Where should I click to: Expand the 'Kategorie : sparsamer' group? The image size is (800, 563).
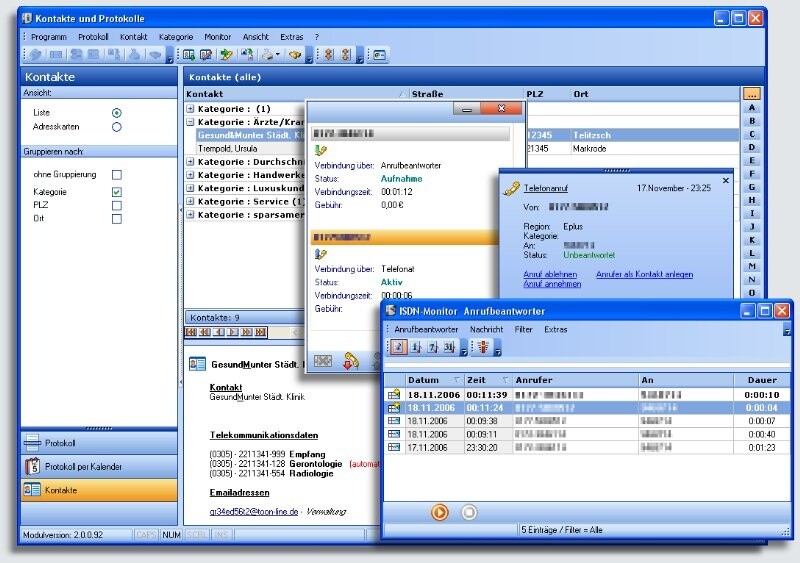point(190,215)
